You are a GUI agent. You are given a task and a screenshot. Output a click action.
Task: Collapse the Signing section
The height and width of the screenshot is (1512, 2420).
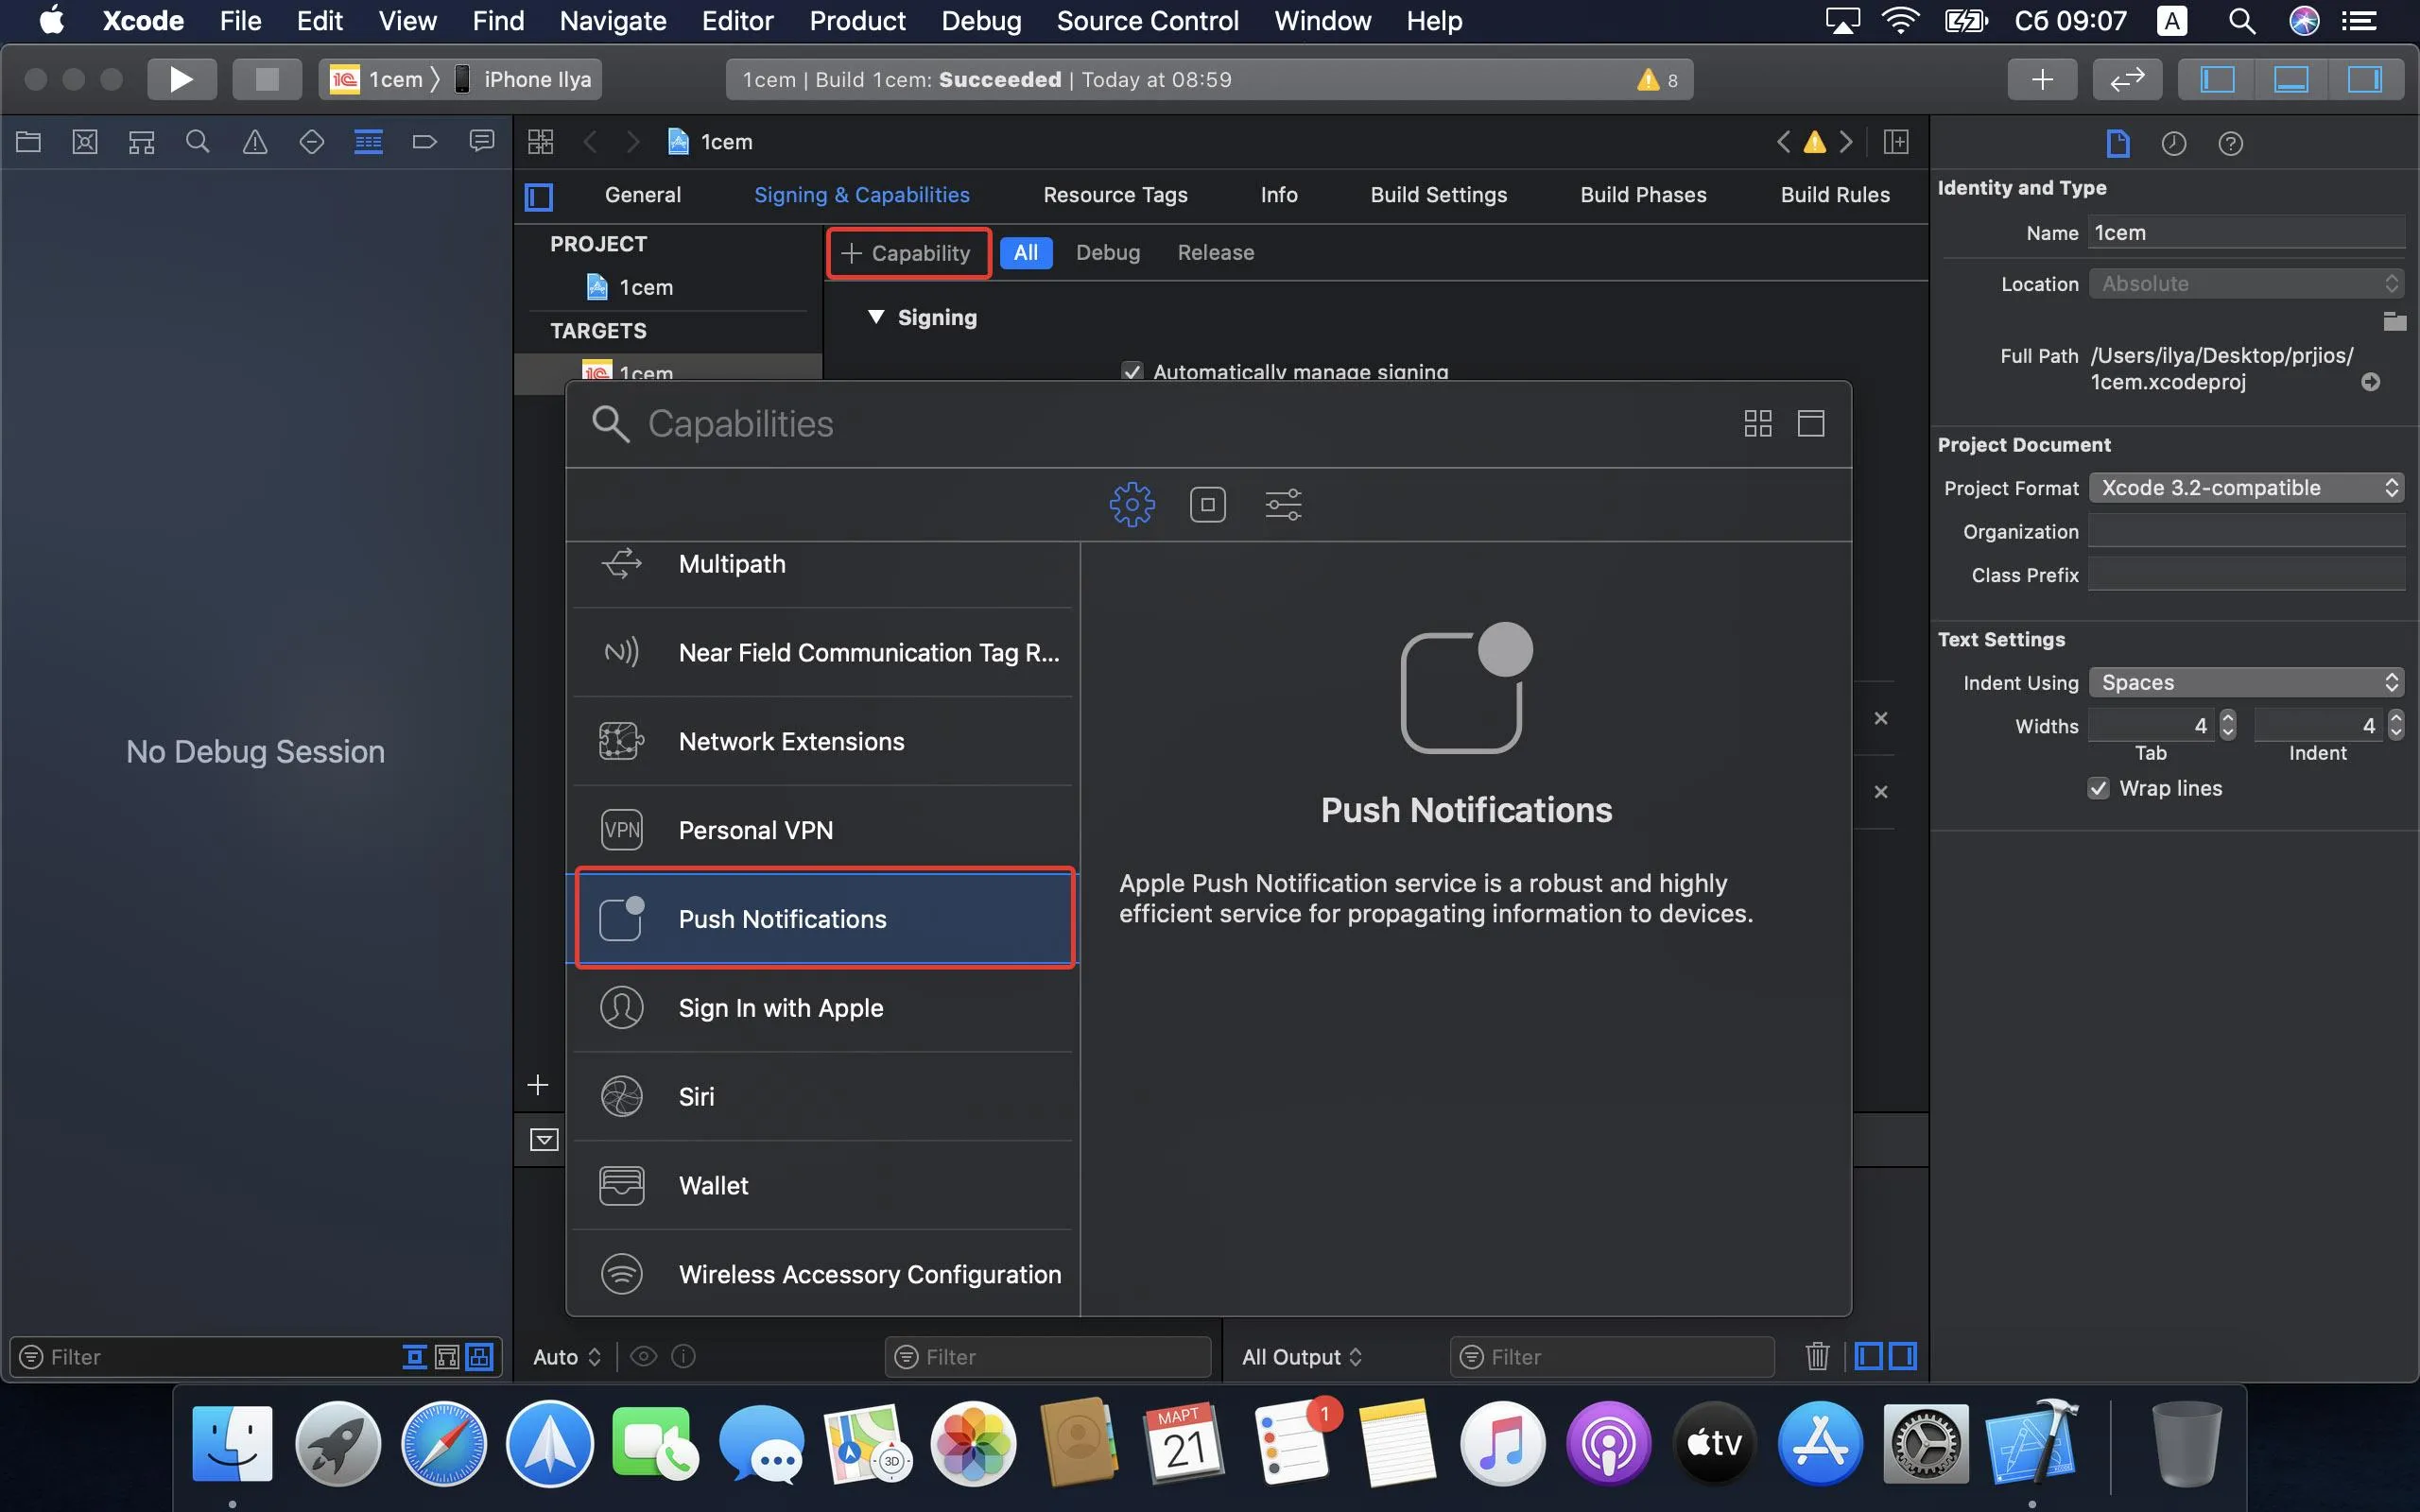pyautogui.click(x=876, y=317)
